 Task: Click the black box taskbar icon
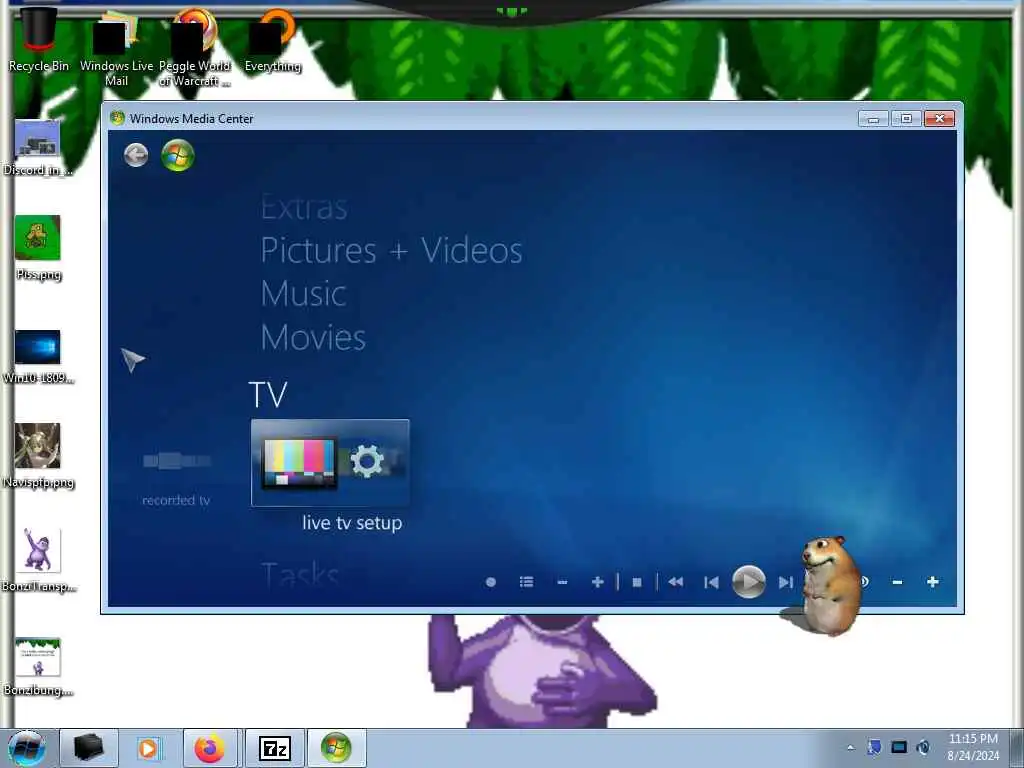[x=89, y=748]
